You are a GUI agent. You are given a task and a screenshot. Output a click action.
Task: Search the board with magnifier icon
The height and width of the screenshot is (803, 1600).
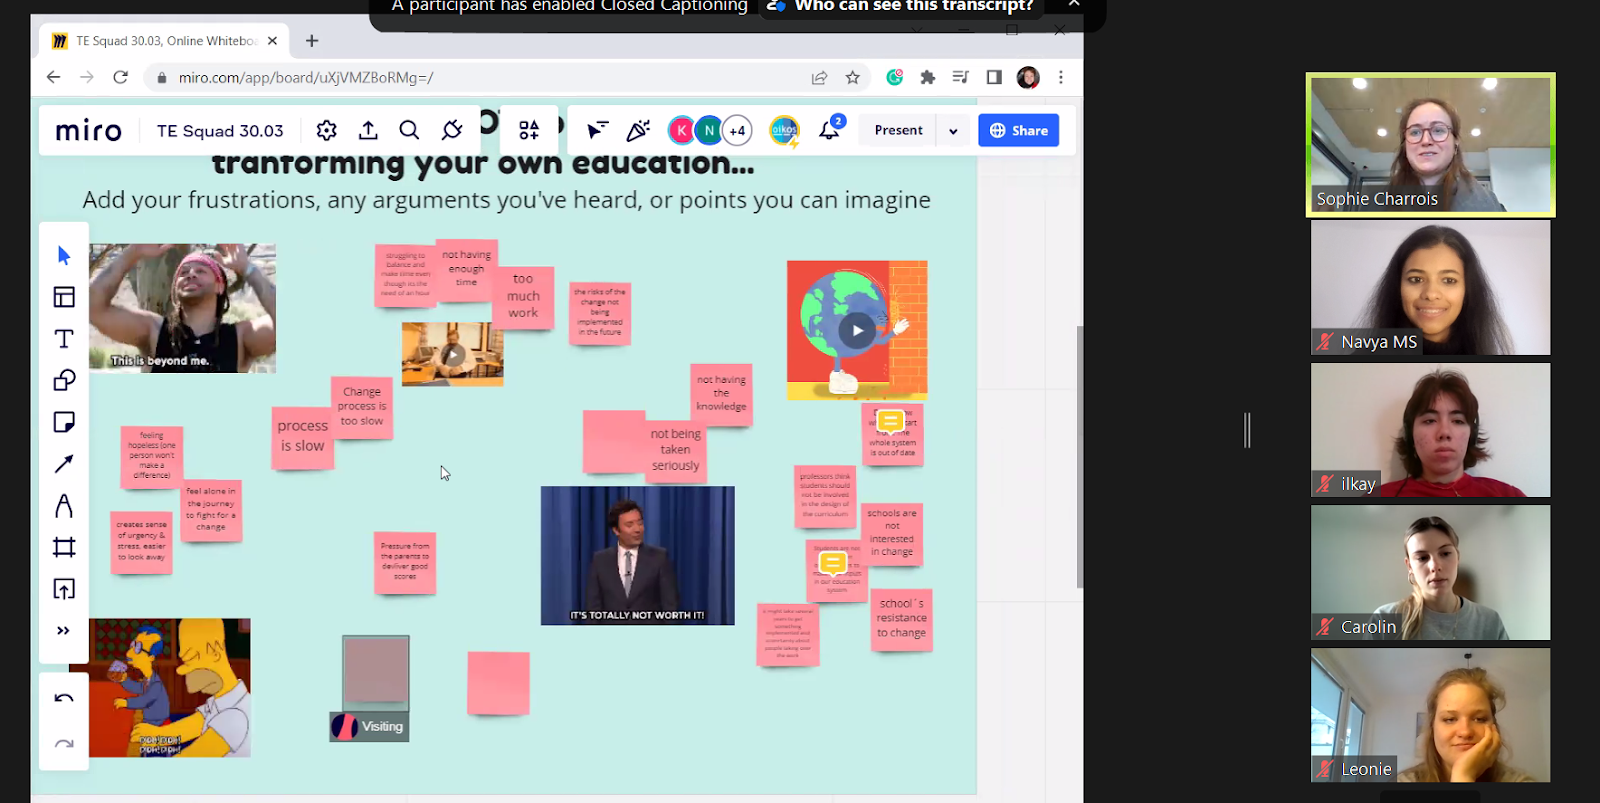click(x=409, y=130)
